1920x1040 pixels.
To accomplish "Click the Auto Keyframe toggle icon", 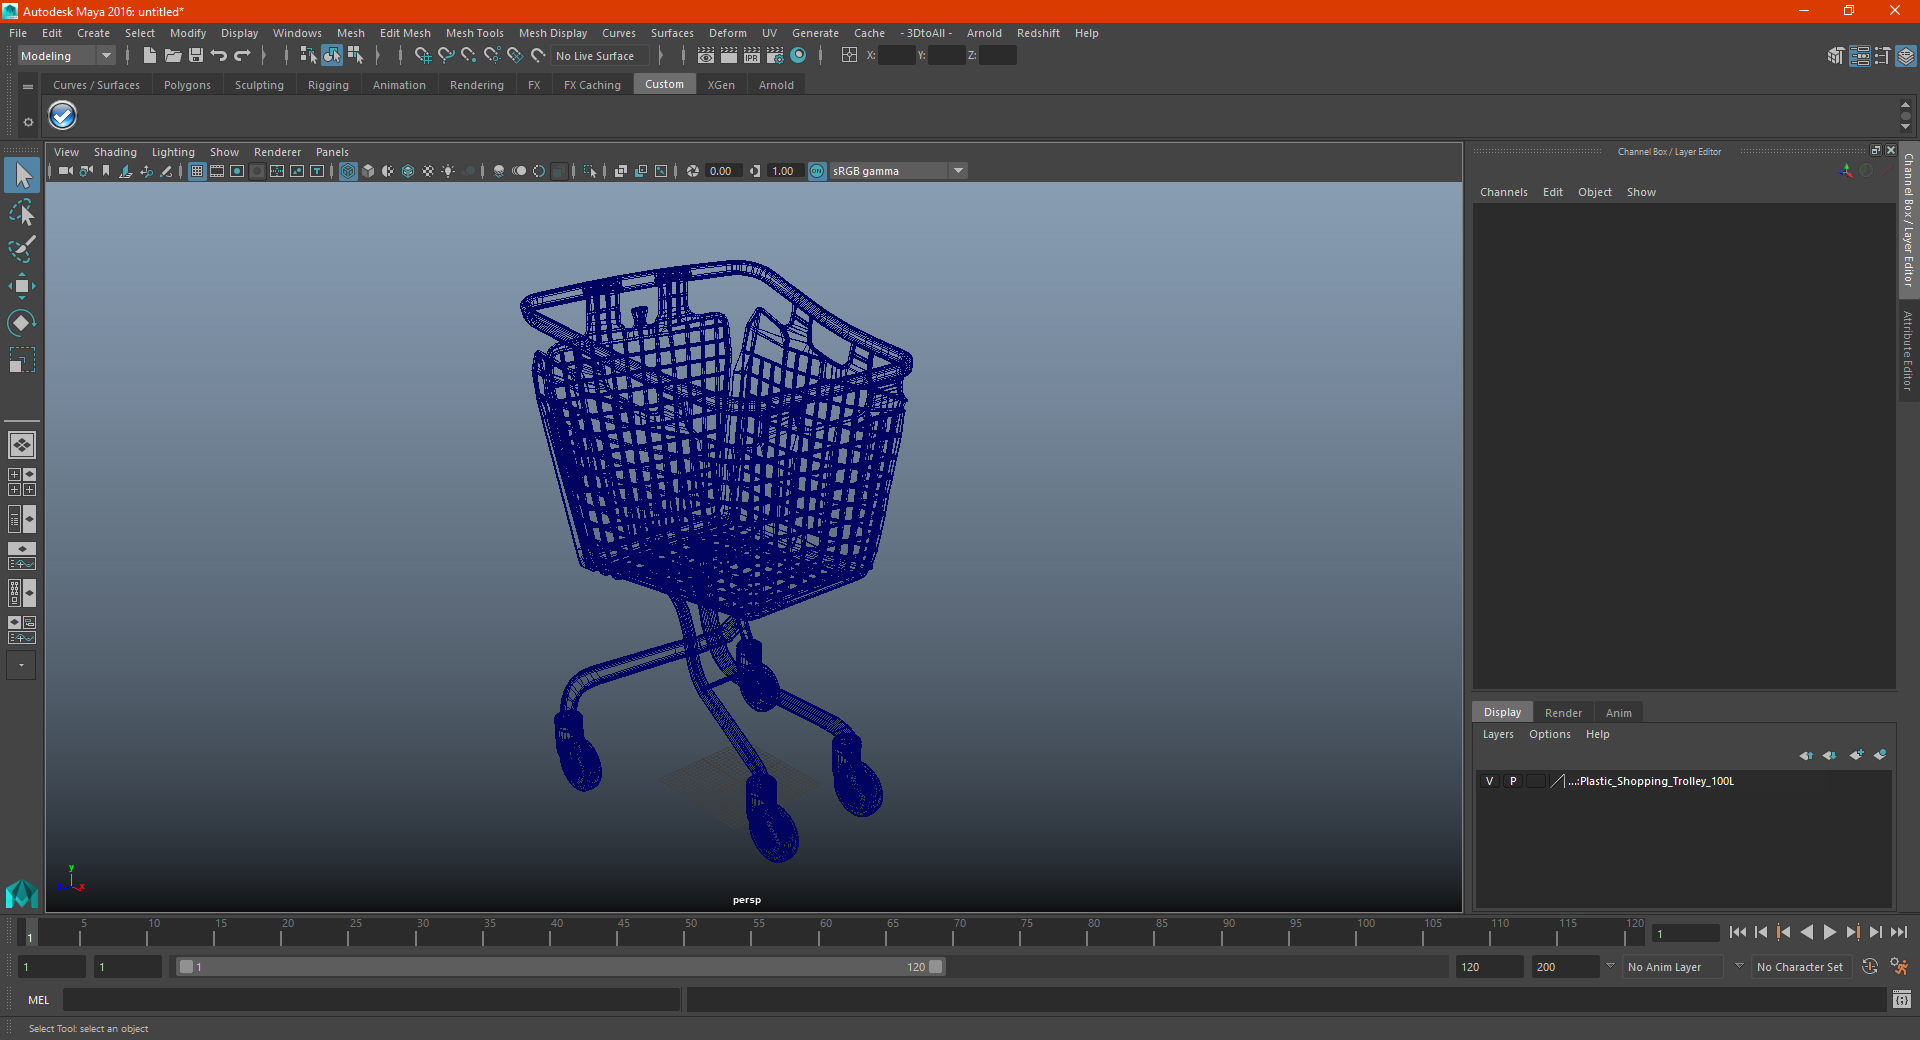I will (x=1870, y=967).
